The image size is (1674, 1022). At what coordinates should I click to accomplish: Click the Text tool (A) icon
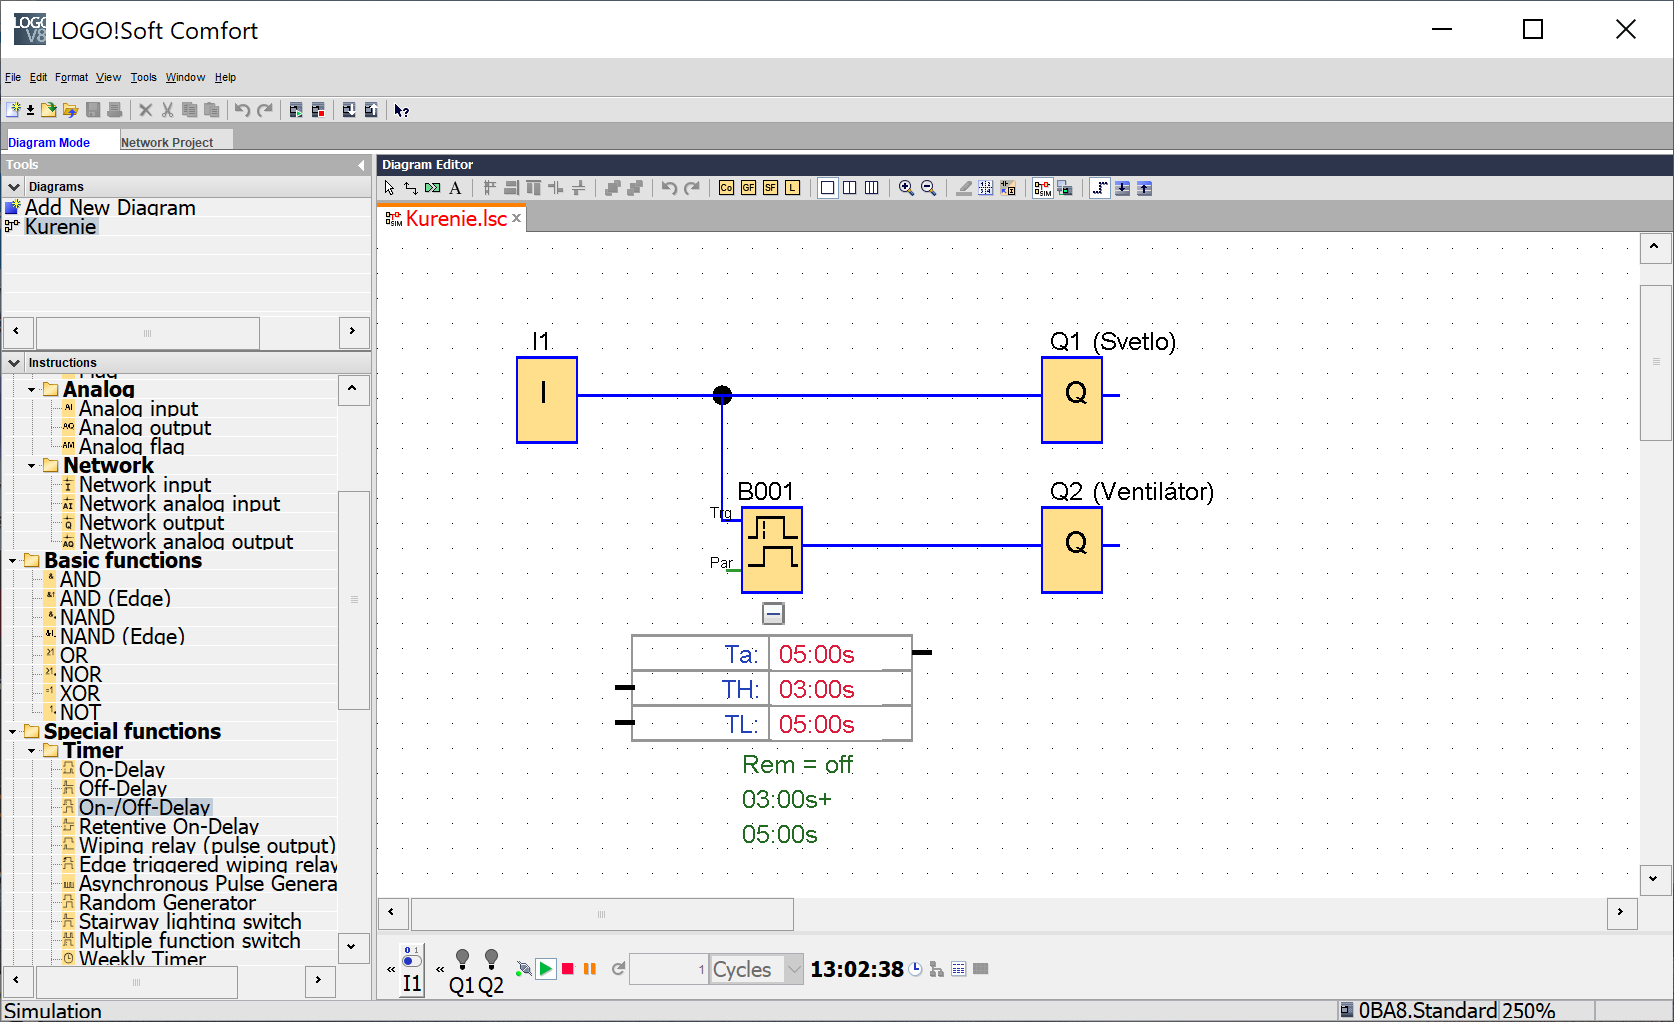tap(455, 188)
